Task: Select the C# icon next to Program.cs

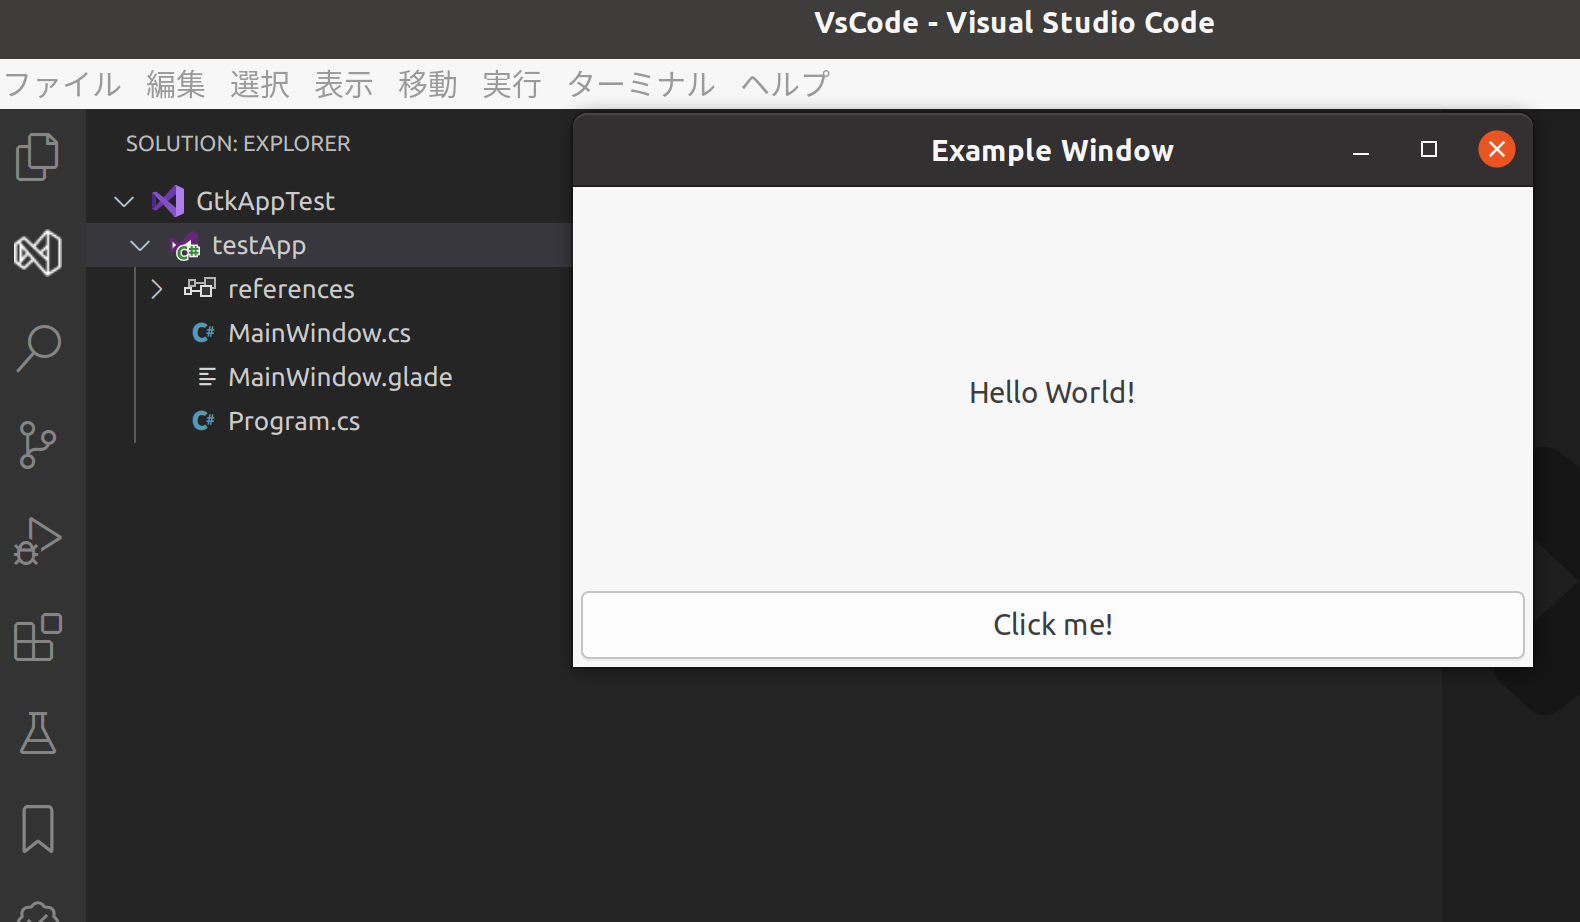Action: click(203, 421)
